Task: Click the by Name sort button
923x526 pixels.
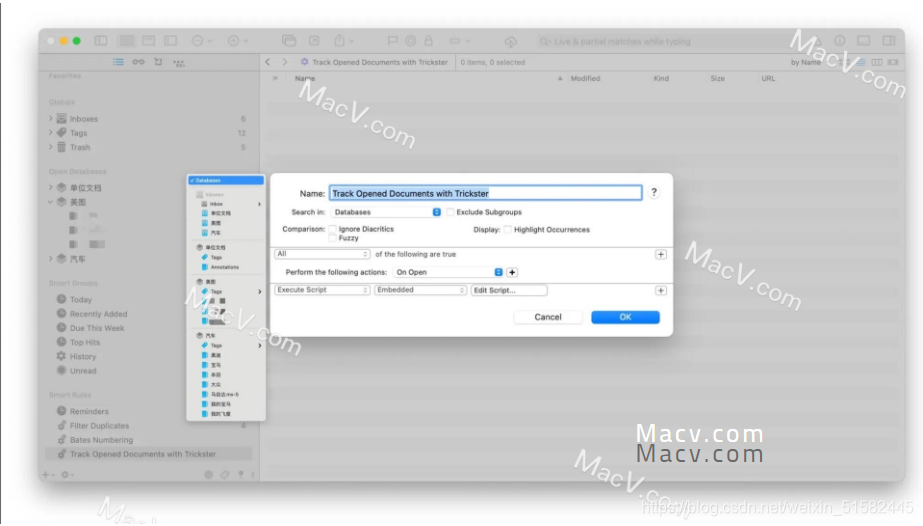Action: (x=805, y=62)
